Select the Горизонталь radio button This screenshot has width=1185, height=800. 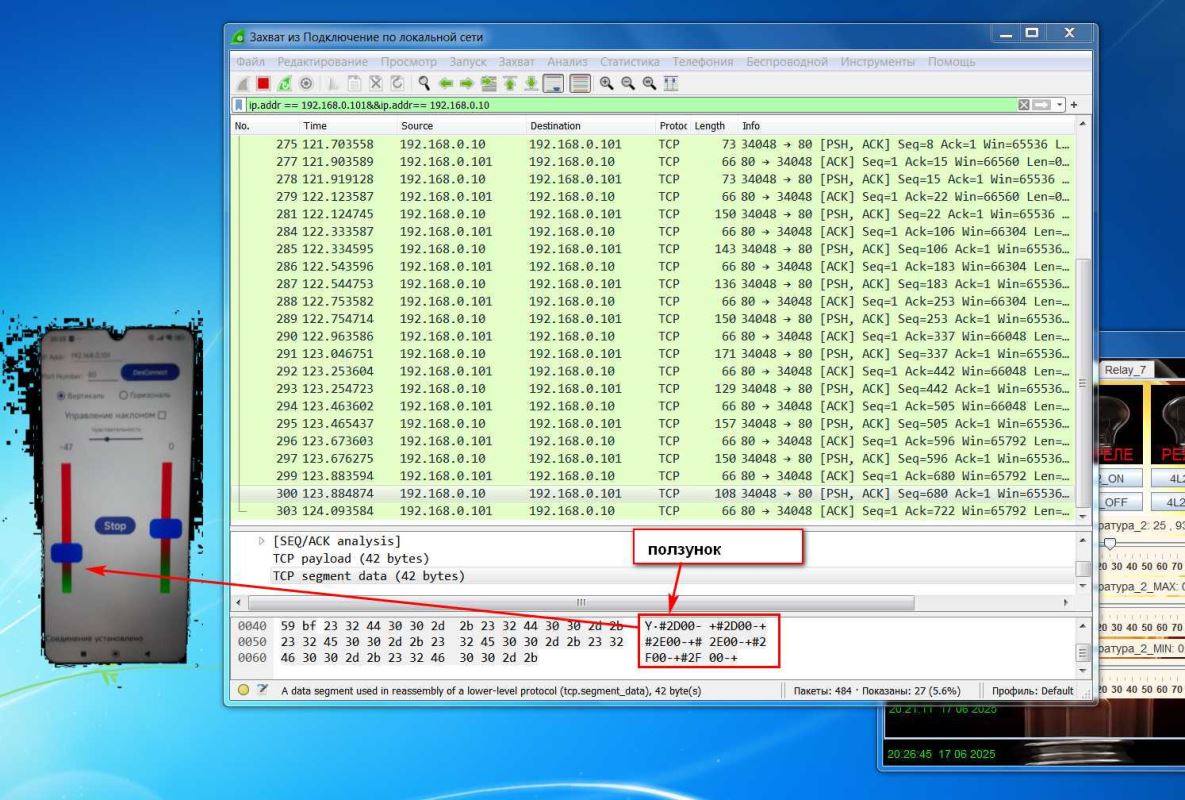123,396
